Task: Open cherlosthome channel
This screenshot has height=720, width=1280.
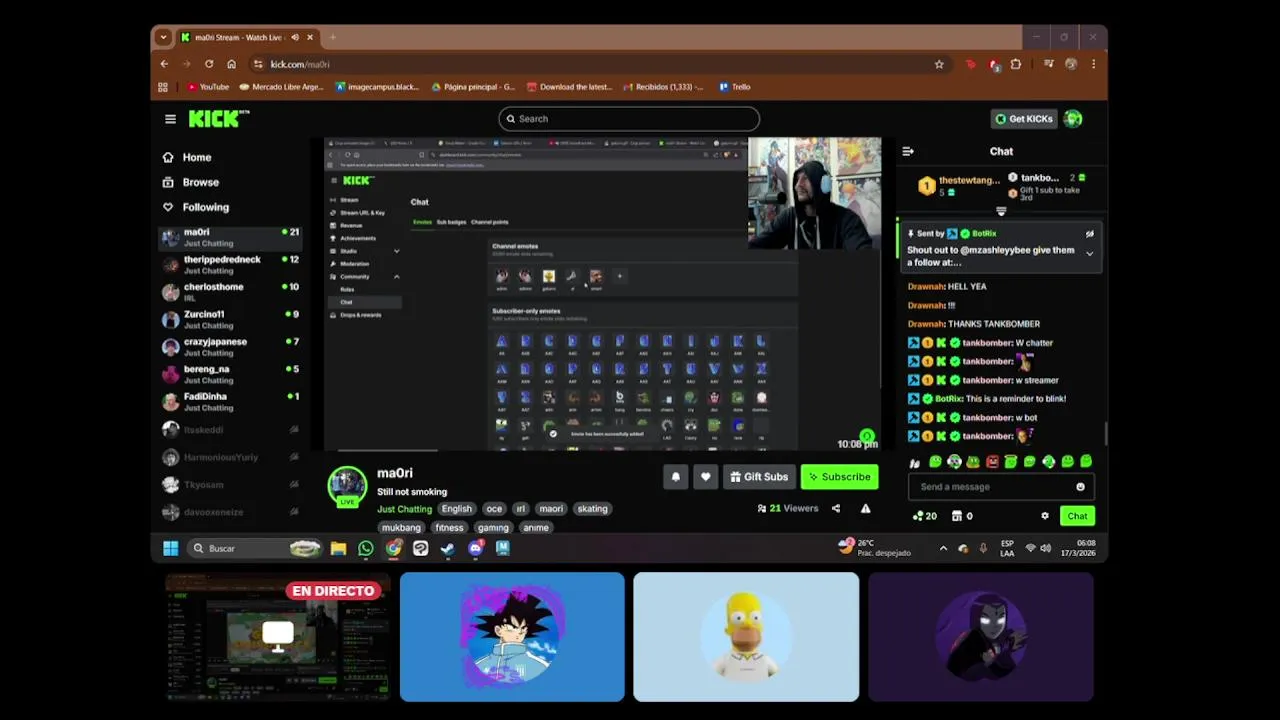Action: pyautogui.click(x=231, y=292)
